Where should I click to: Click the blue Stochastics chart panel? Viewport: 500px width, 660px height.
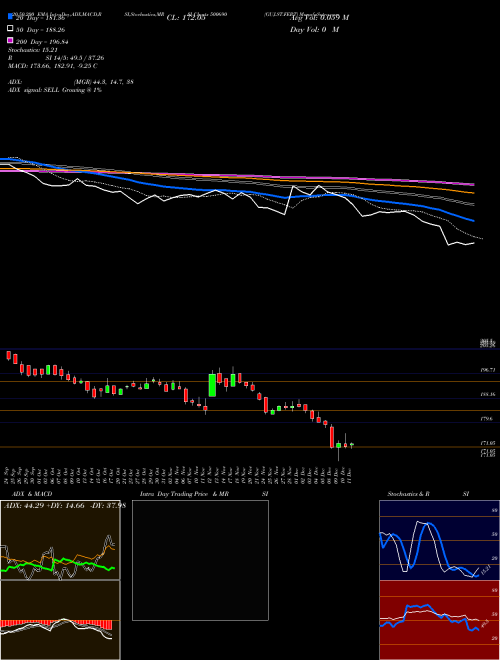(439, 540)
